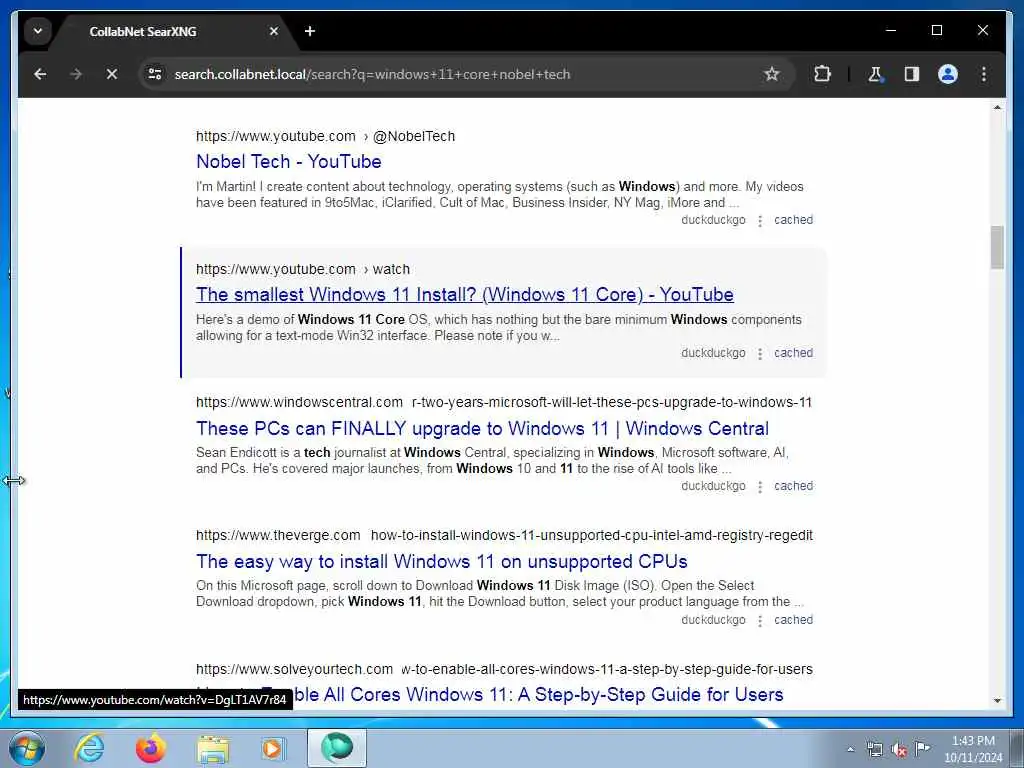
Task: Go back to previous page
Action: tap(40, 74)
